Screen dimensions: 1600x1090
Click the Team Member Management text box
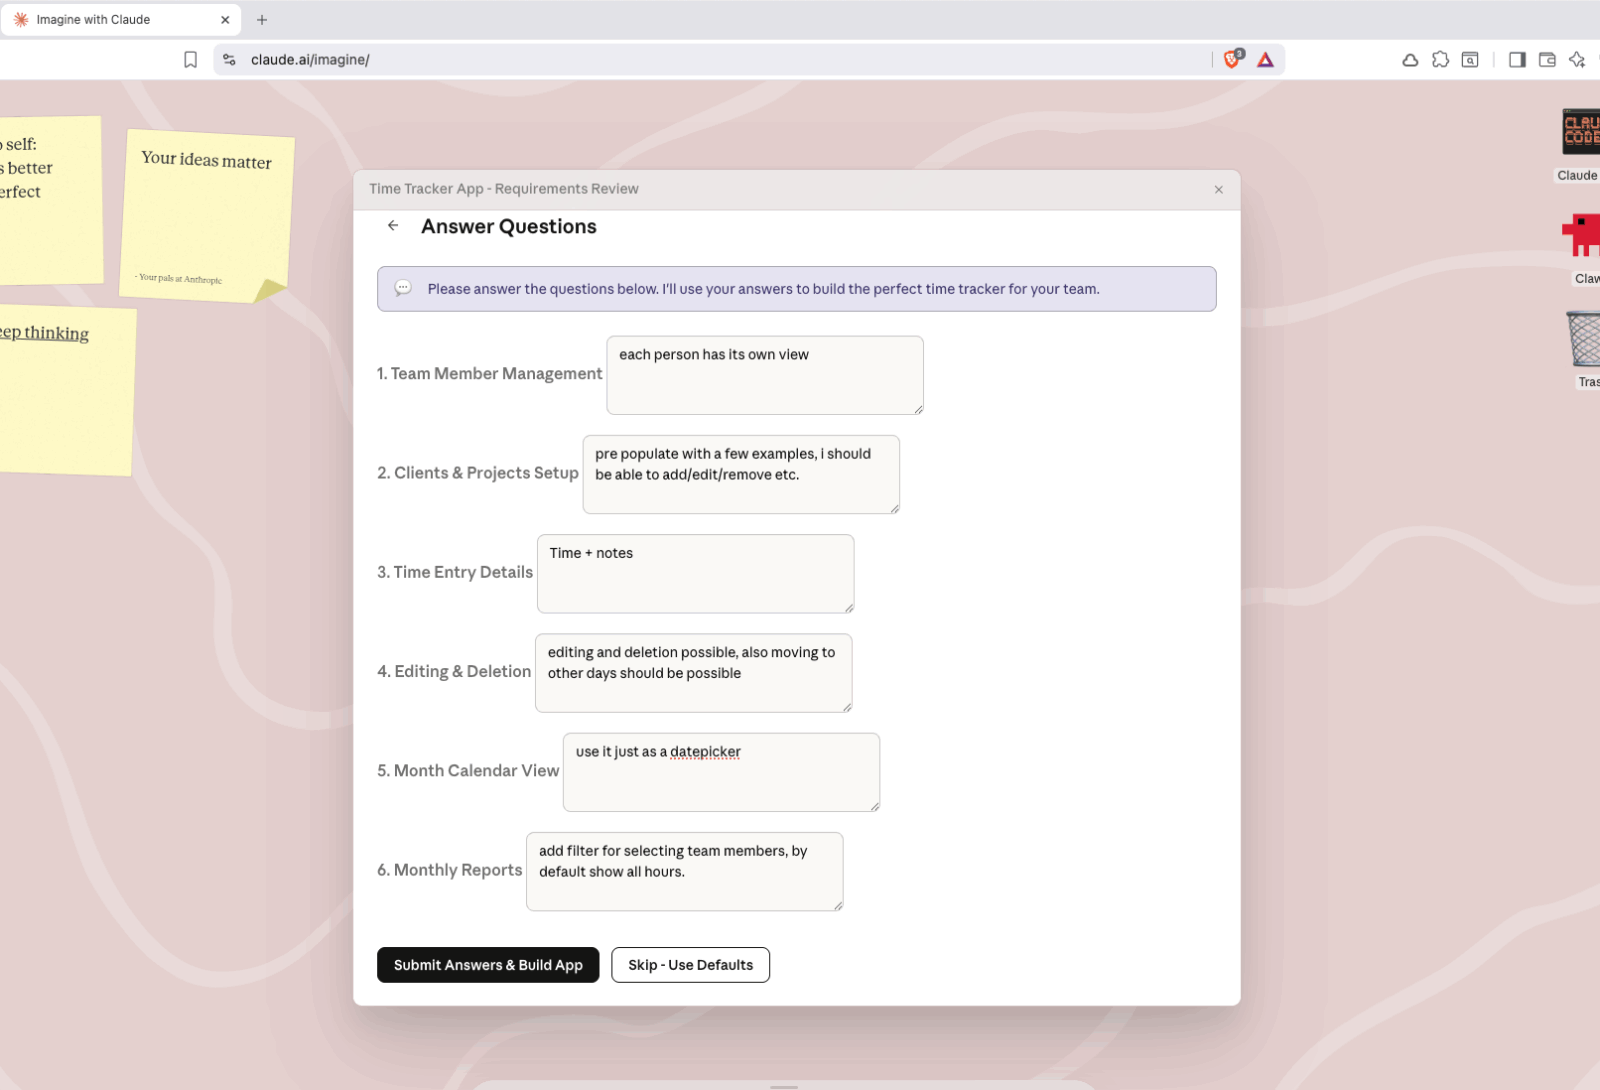click(764, 375)
